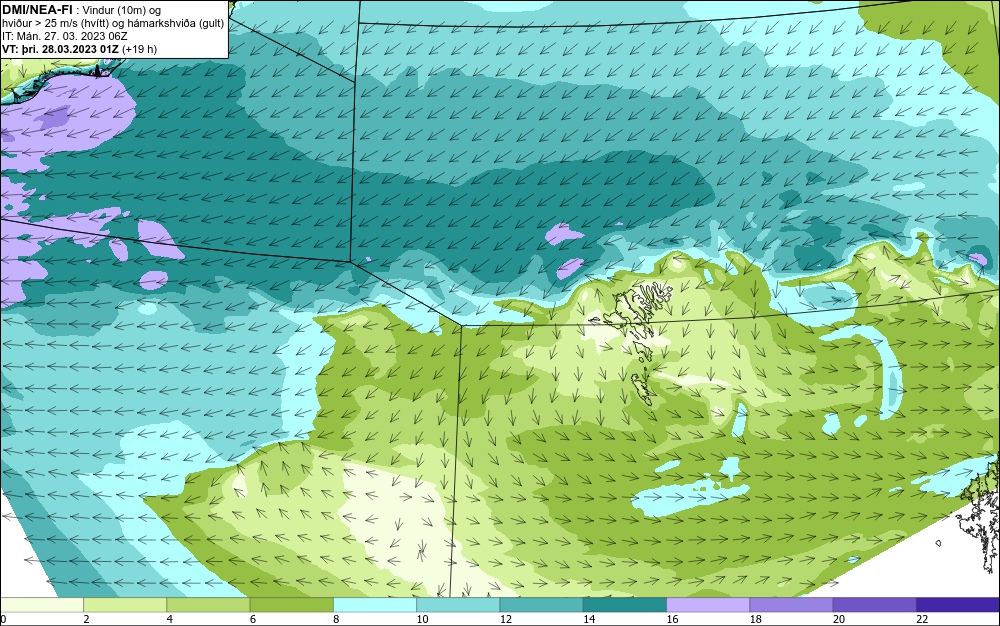Click the '(+19 h)' forecast offset text
1000x626 pixels.
140,49
